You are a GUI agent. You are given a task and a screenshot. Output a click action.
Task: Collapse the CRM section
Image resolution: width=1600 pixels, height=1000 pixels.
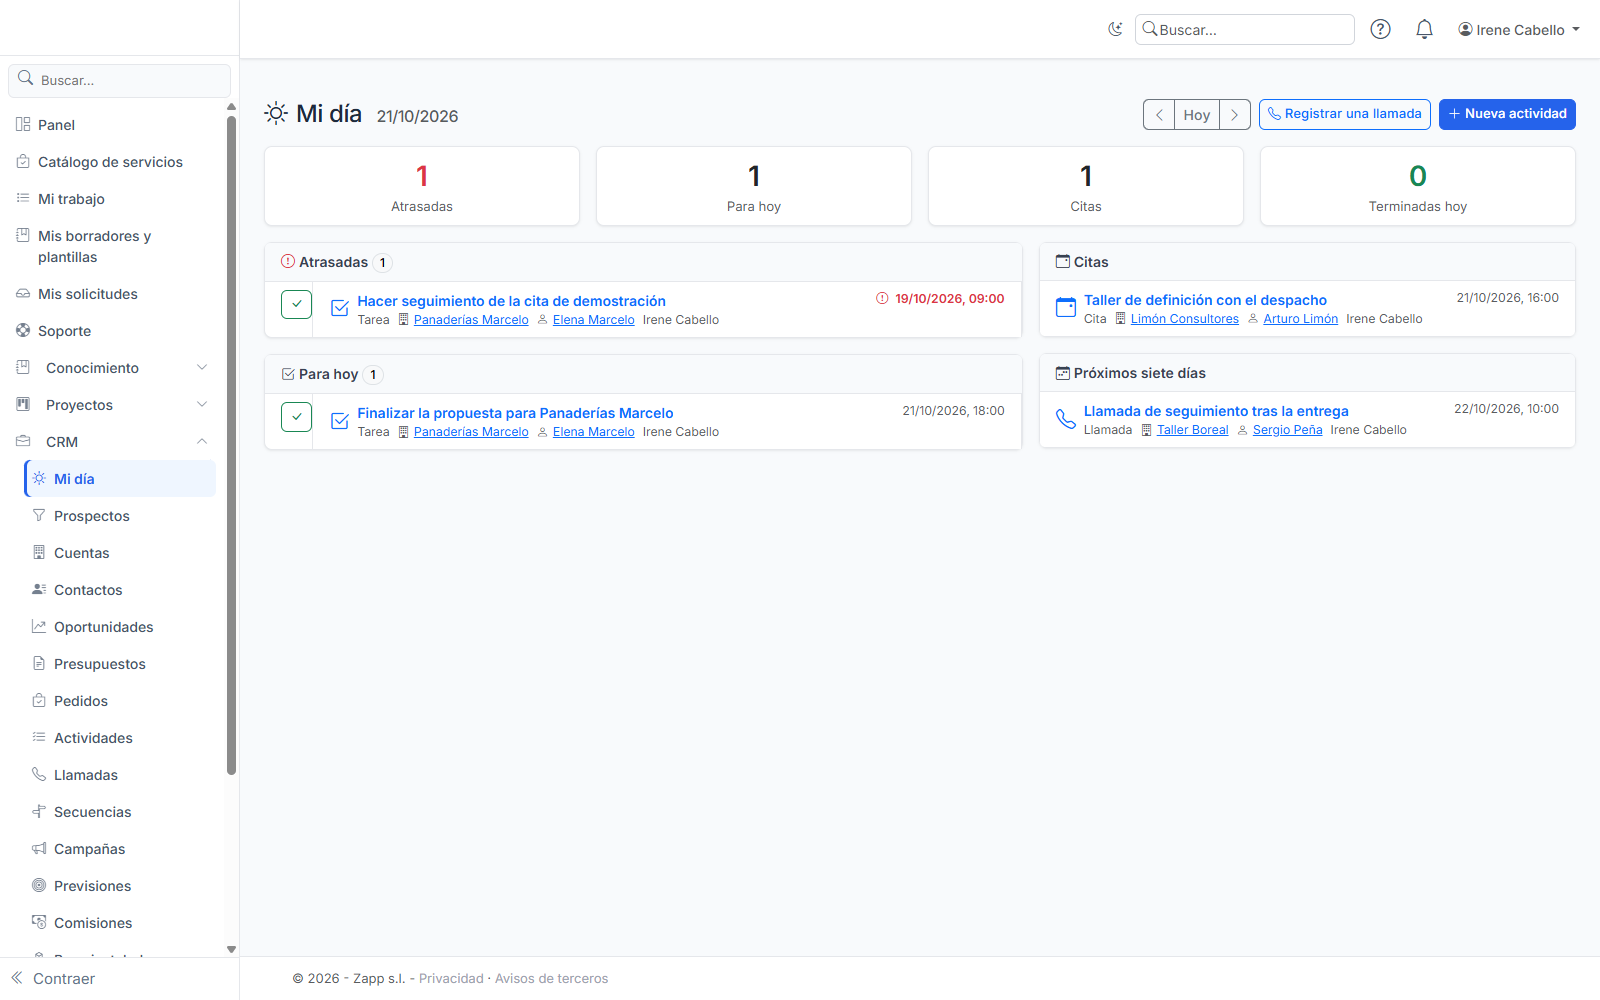click(x=112, y=442)
